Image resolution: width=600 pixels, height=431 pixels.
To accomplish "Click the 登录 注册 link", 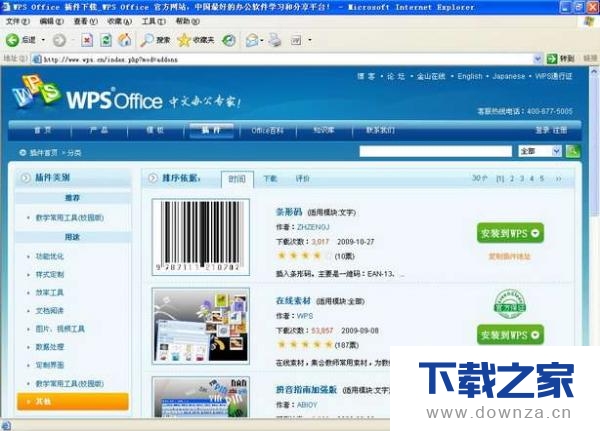I will (551, 130).
